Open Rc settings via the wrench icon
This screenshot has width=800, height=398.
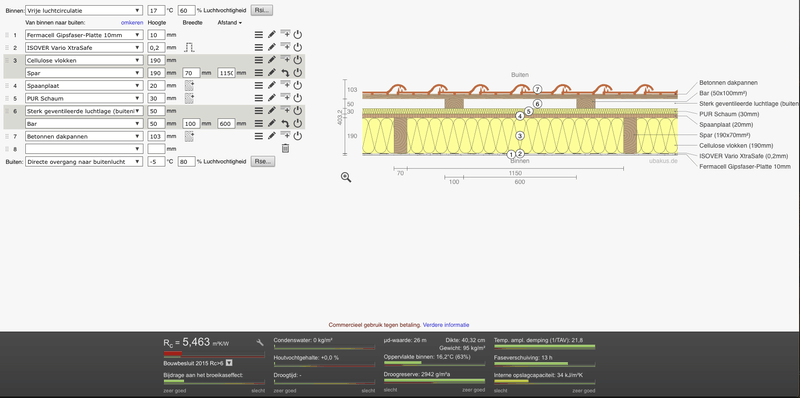(x=260, y=343)
